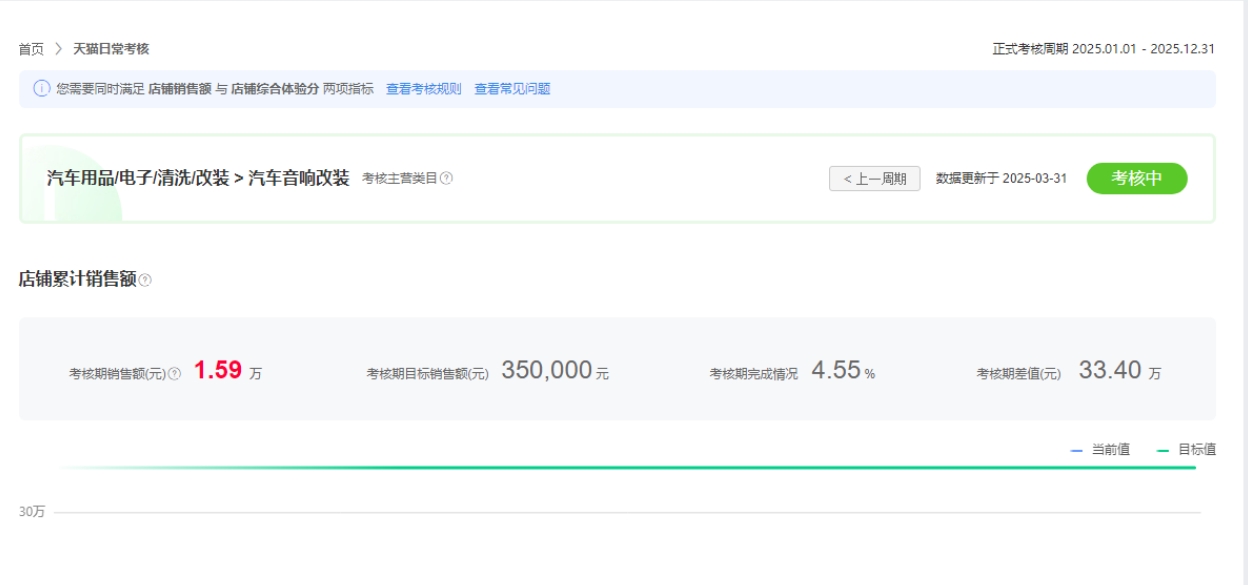Click the info icon in the notice bar
Screen dimensions: 1248x585
42,89
